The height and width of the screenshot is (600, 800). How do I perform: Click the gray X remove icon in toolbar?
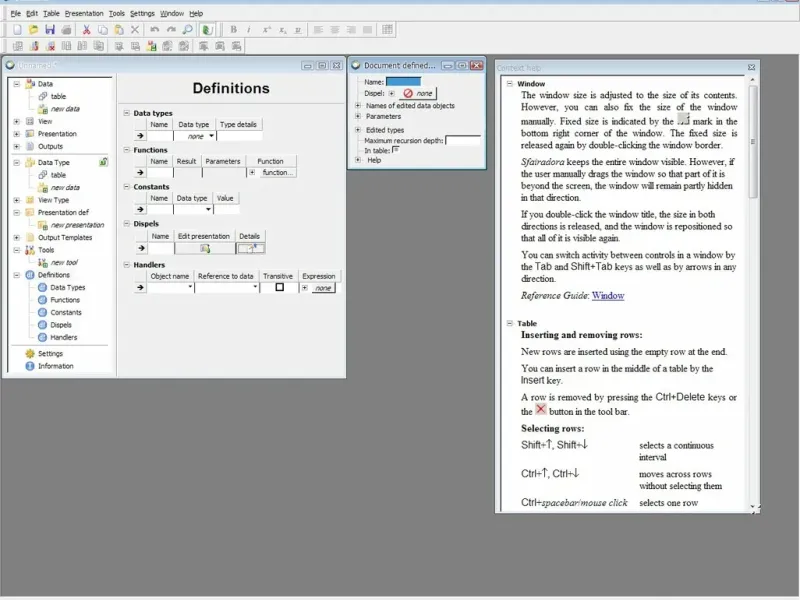click(x=135, y=30)
